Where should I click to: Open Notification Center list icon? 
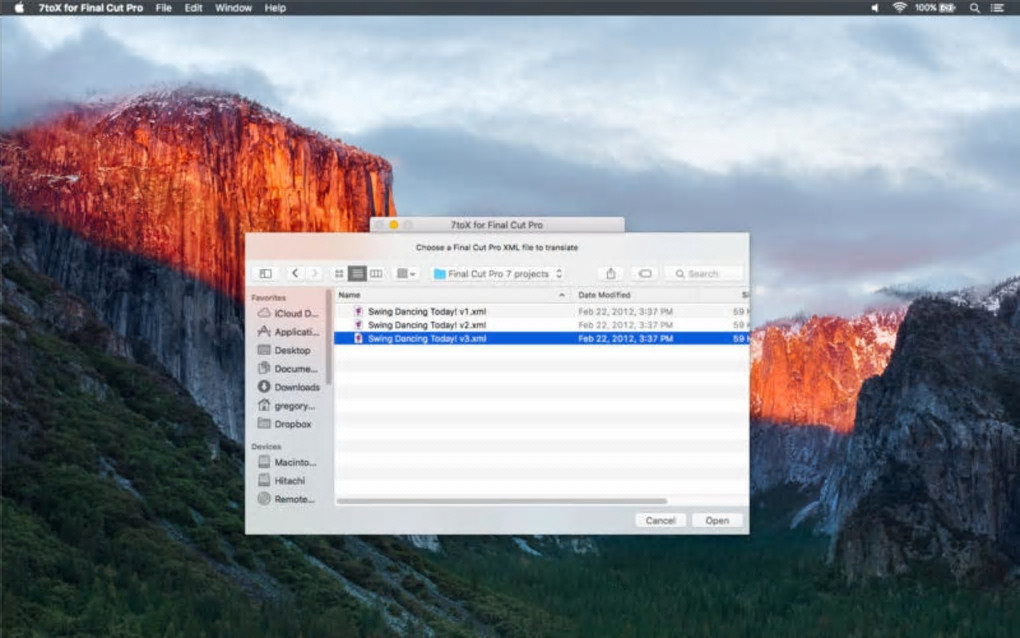coord(997,8)
